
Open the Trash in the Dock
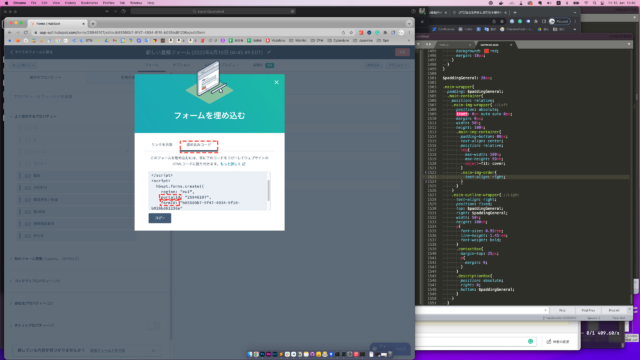390,354
